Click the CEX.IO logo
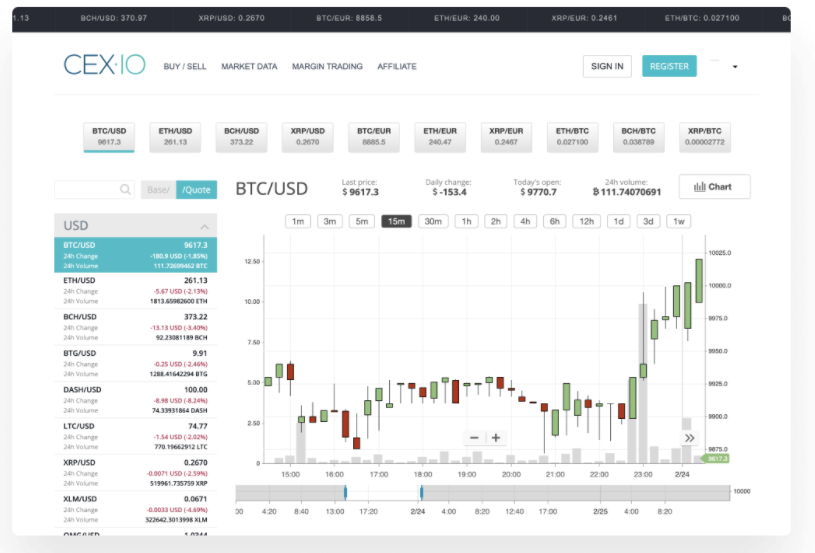 (x=104, y=66)
